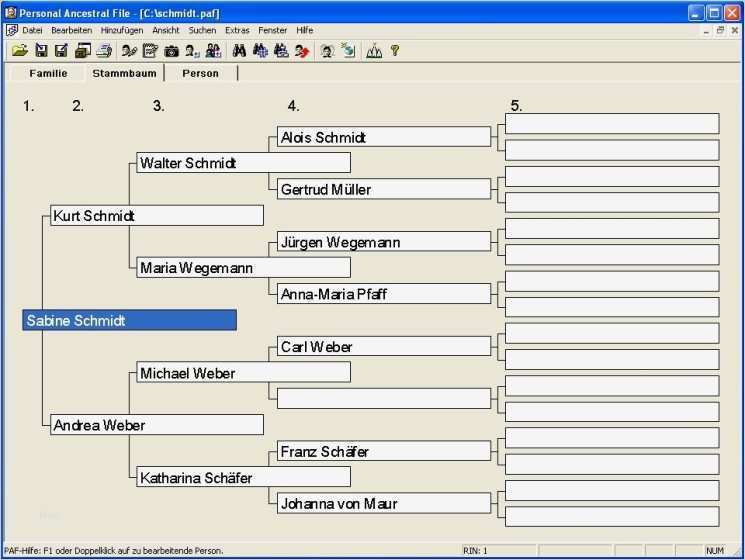Screen dimensions: 745x560
Task: Switch to the Person tab
Action: (x=201, y=73)
